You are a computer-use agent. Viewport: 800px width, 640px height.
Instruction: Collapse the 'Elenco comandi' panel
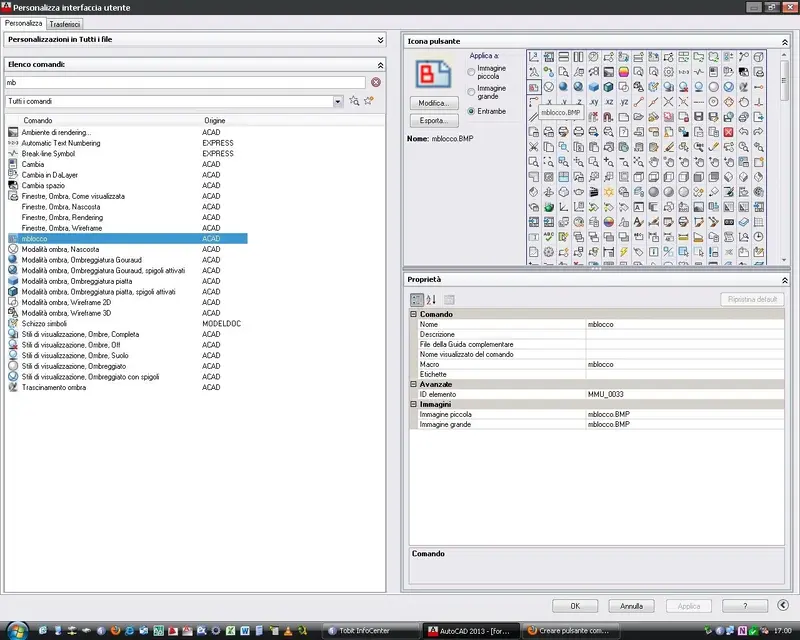[x=380, y=65]
